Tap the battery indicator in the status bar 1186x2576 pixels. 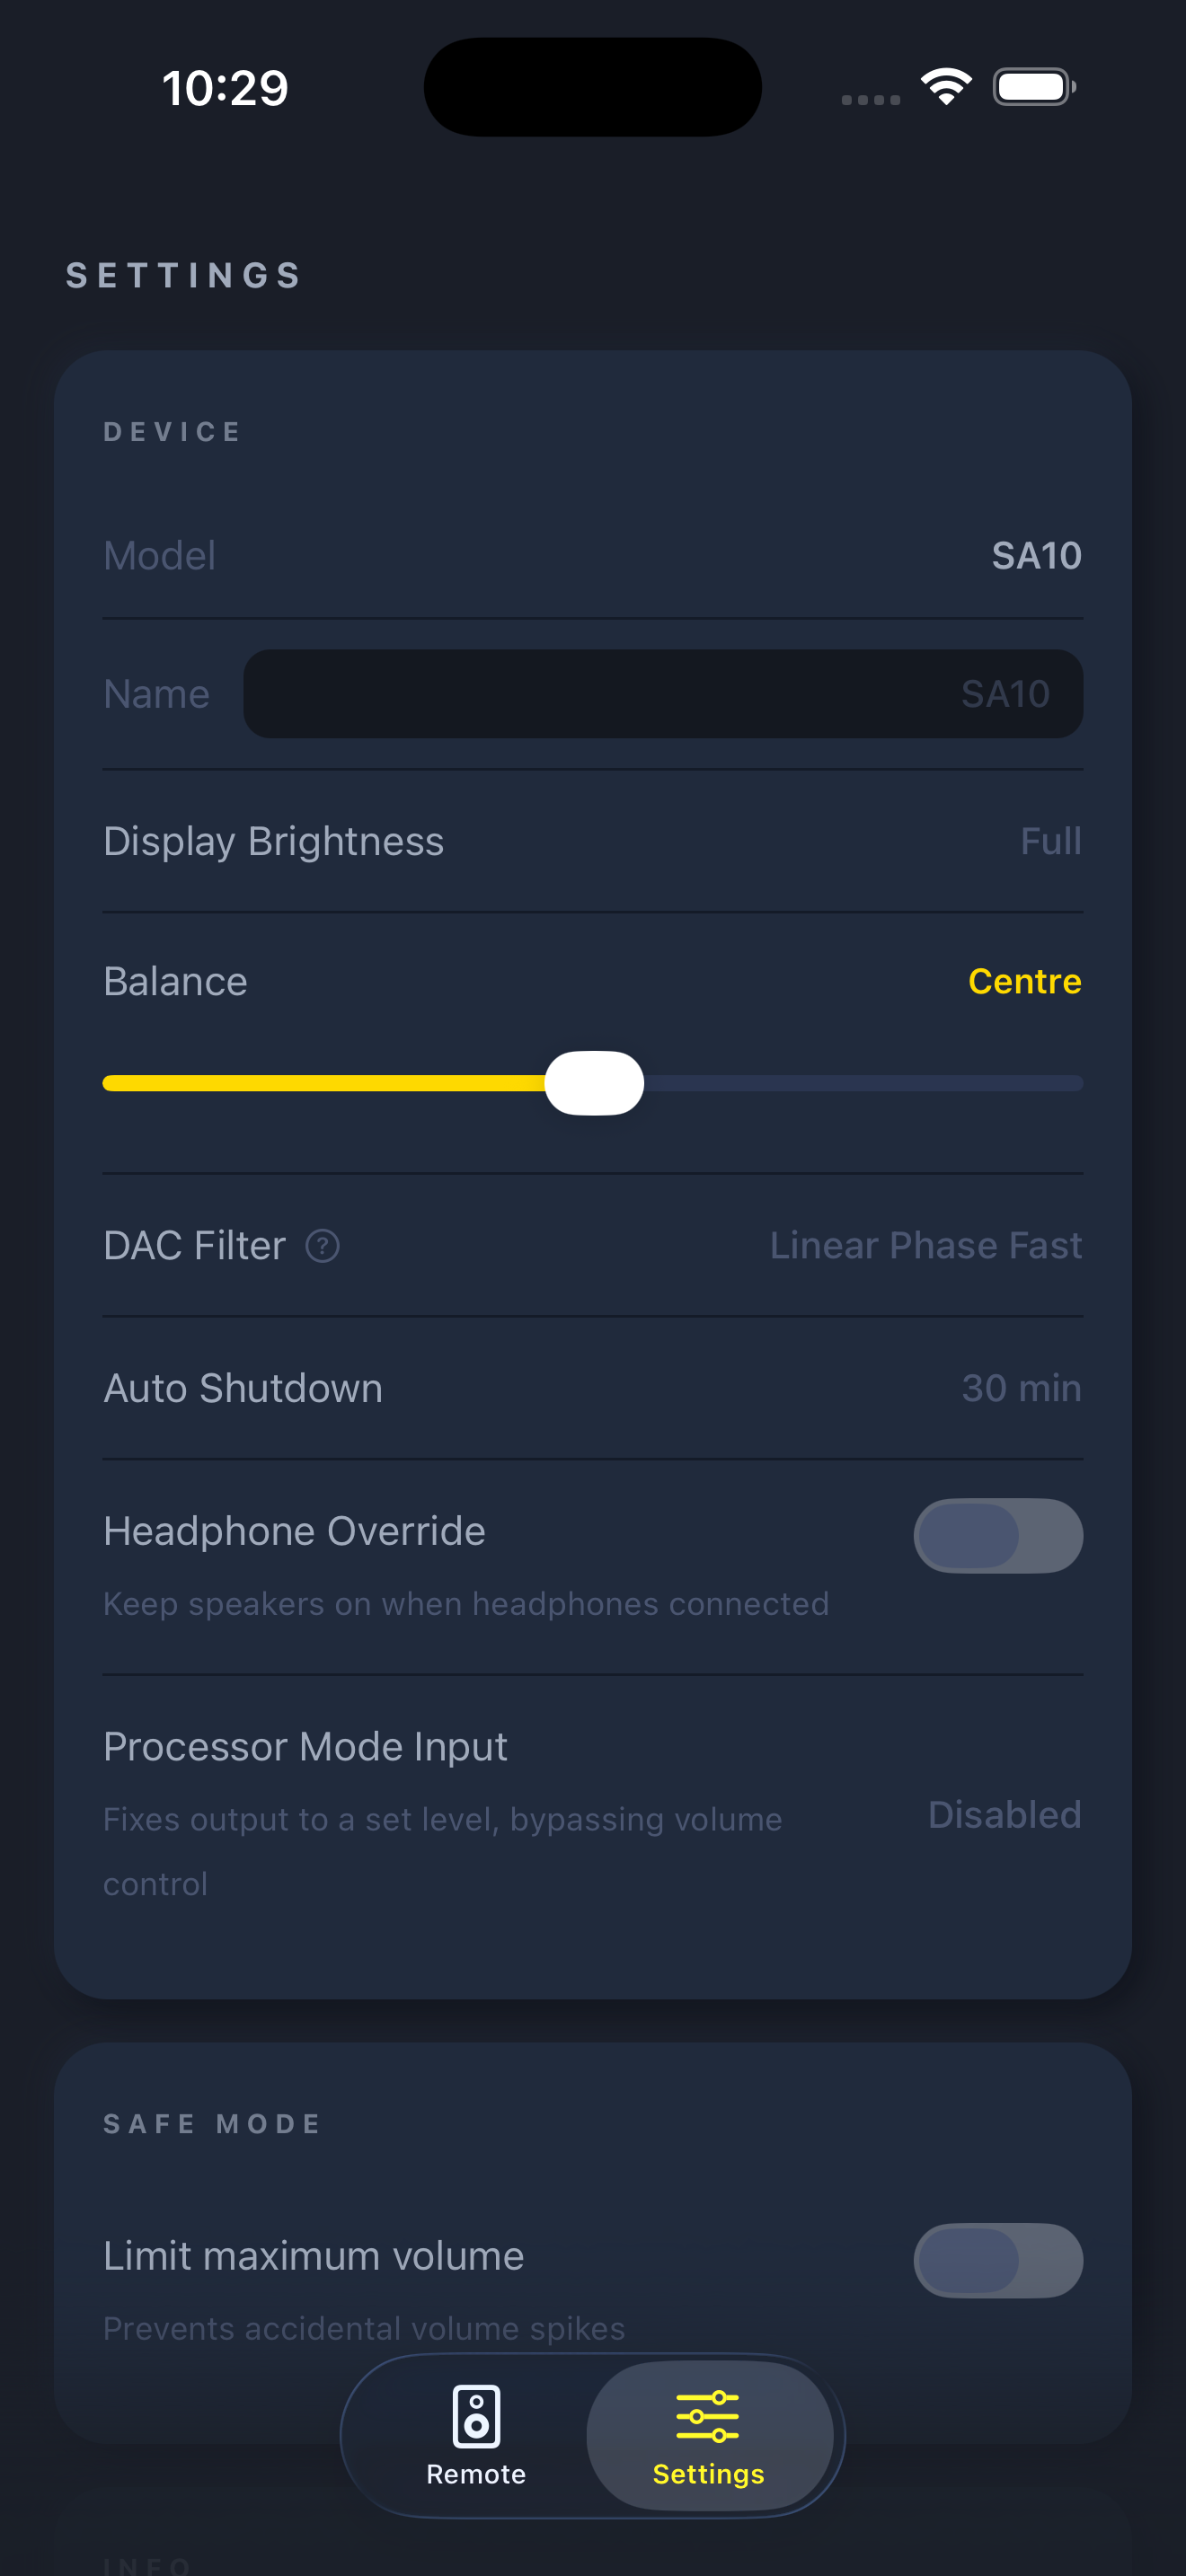[1032, 86]
